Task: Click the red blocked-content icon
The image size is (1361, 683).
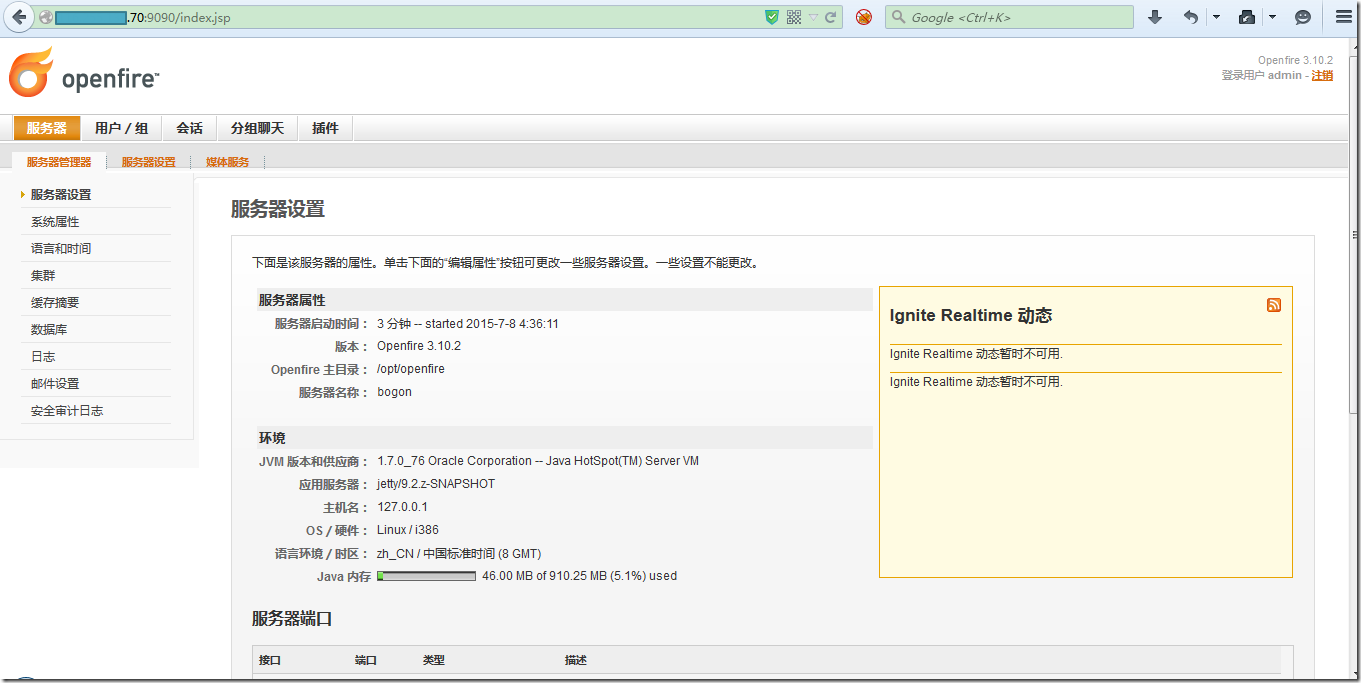Action: click(864, 17)
